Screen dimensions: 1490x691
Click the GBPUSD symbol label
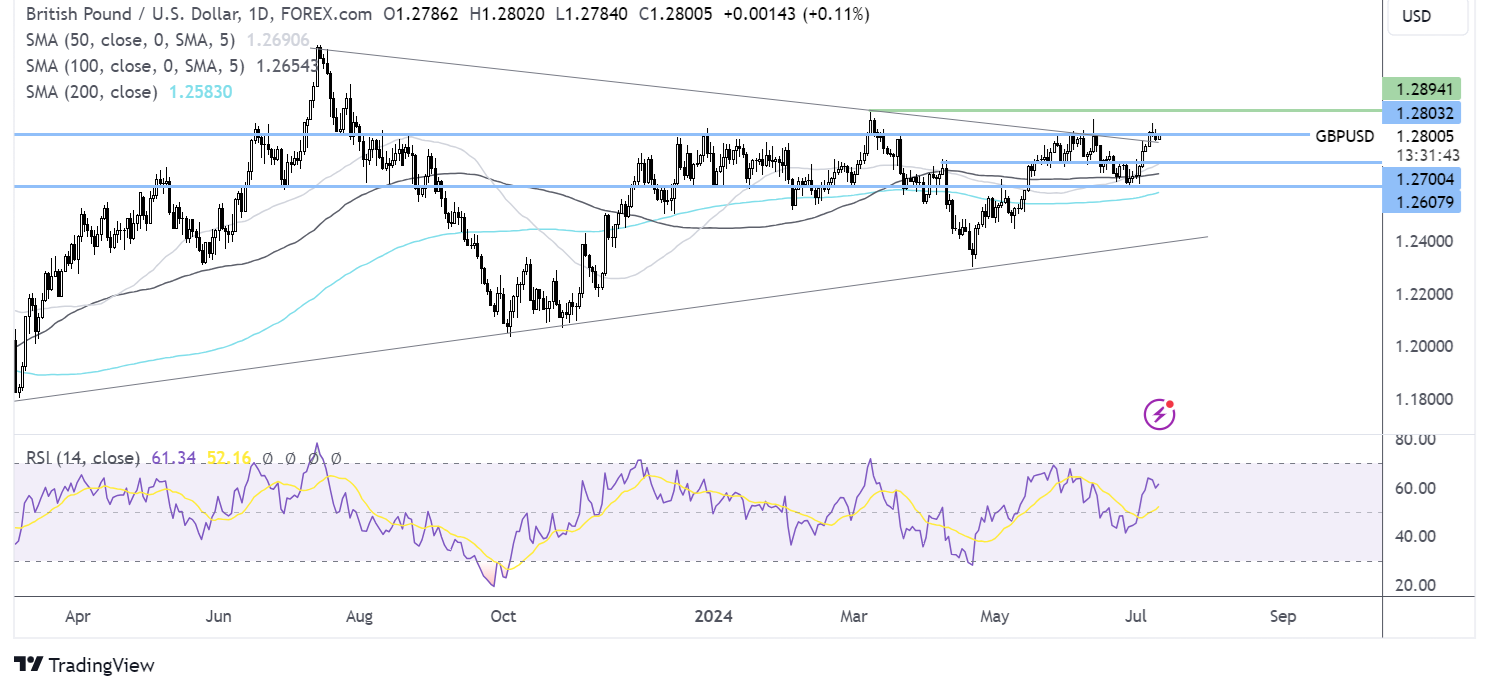coord(1345,136)
